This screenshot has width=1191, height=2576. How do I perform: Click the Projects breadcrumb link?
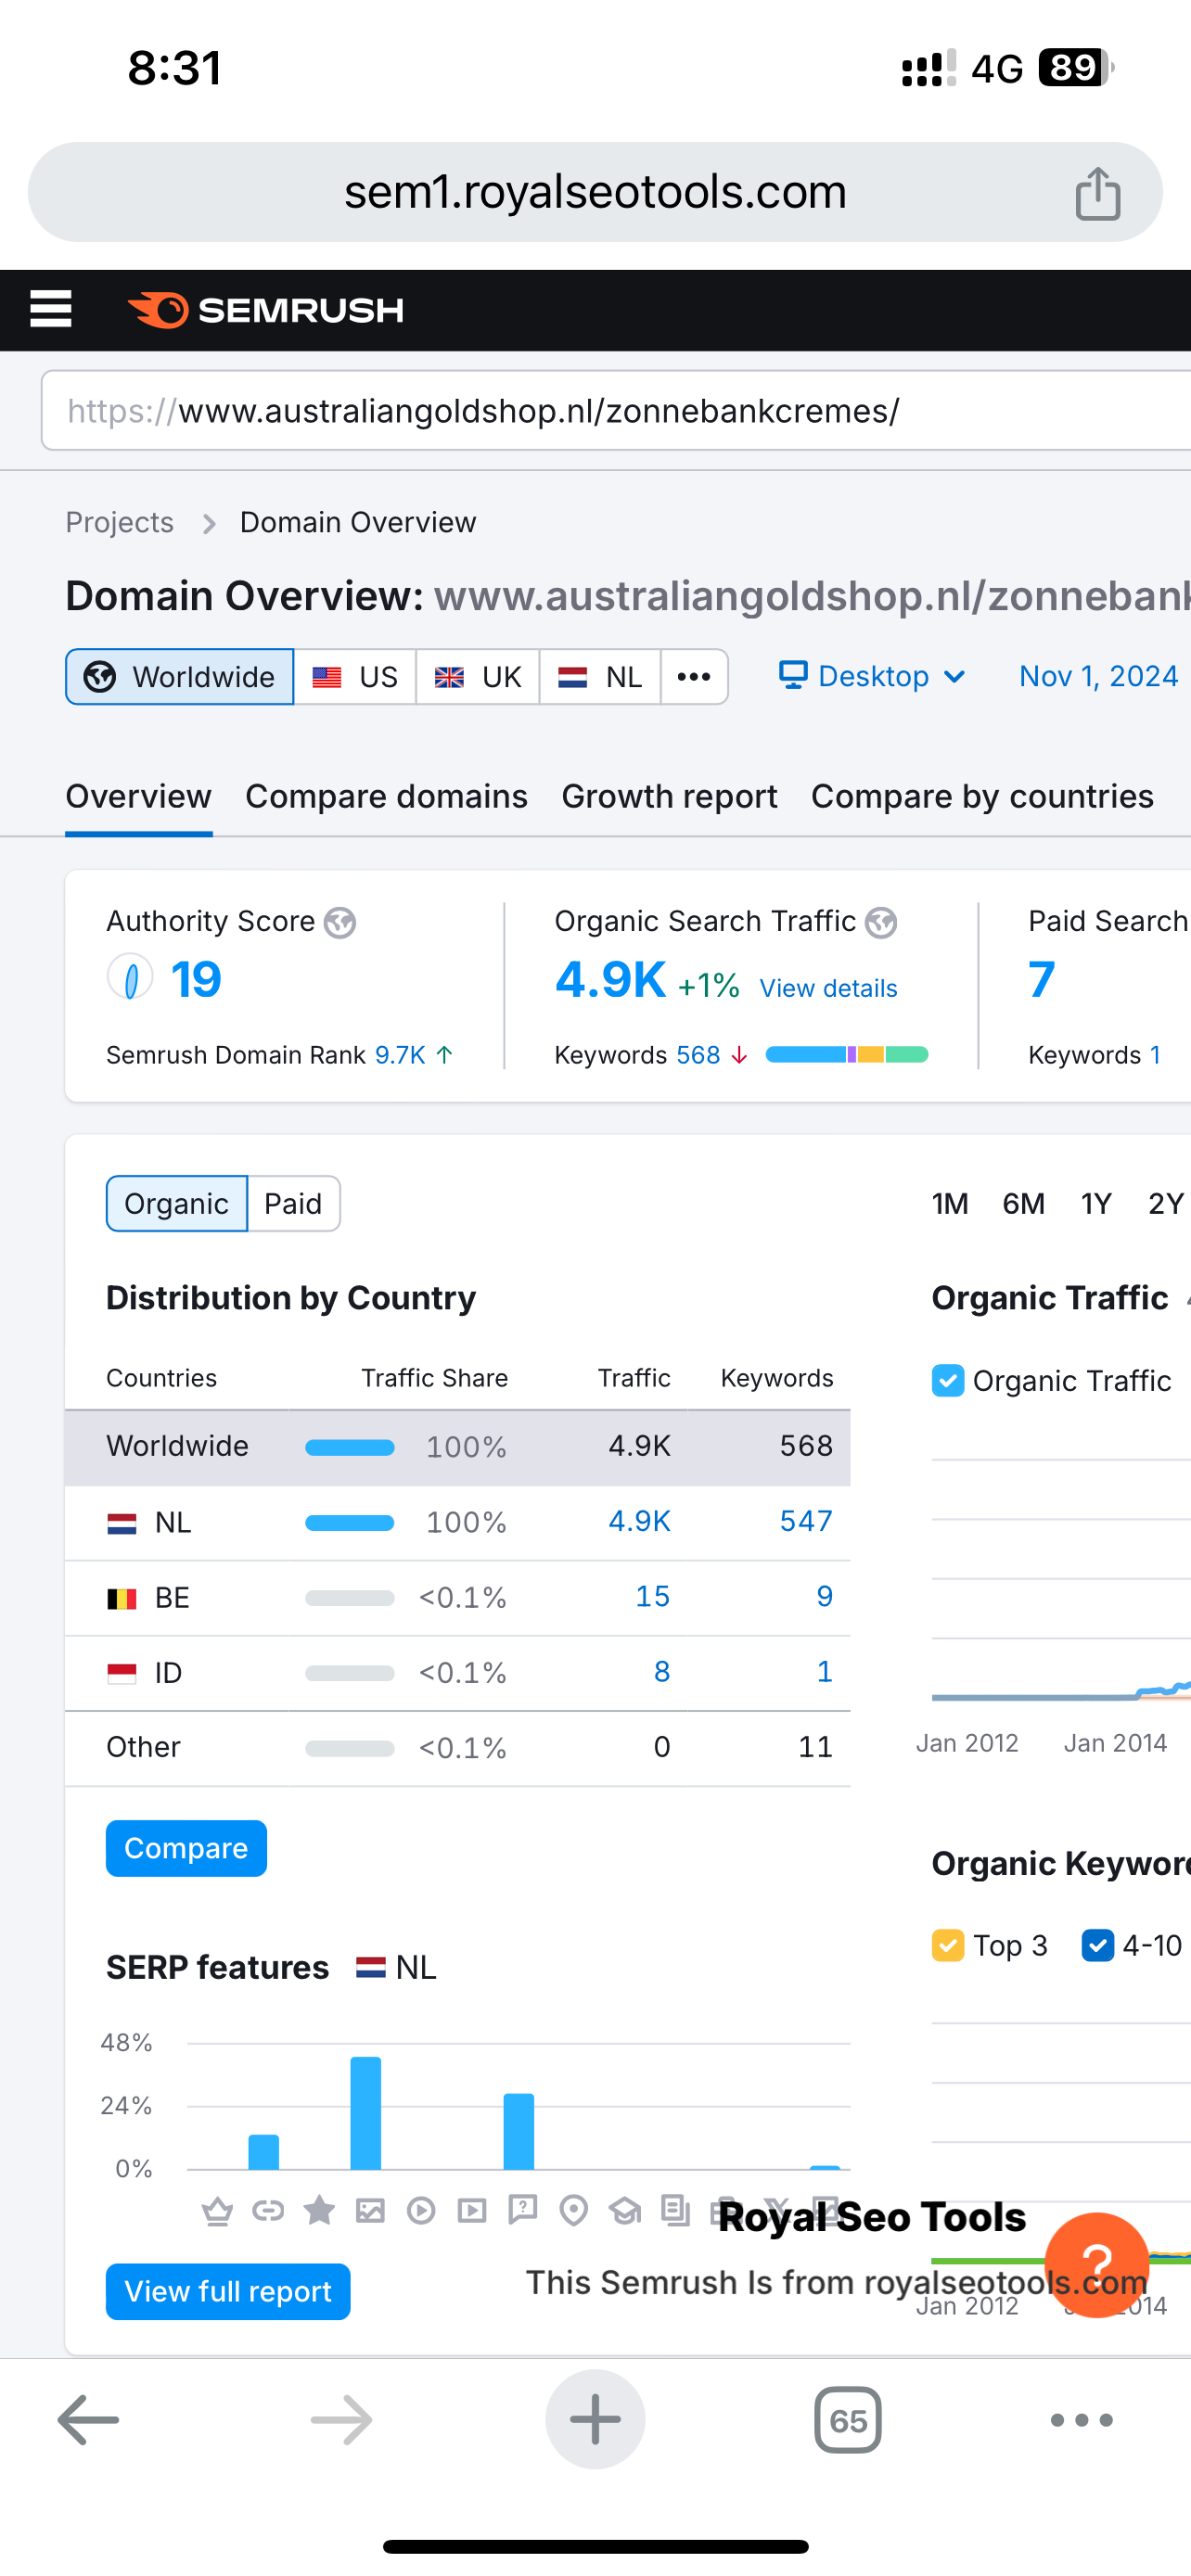[x=120, y=523]
